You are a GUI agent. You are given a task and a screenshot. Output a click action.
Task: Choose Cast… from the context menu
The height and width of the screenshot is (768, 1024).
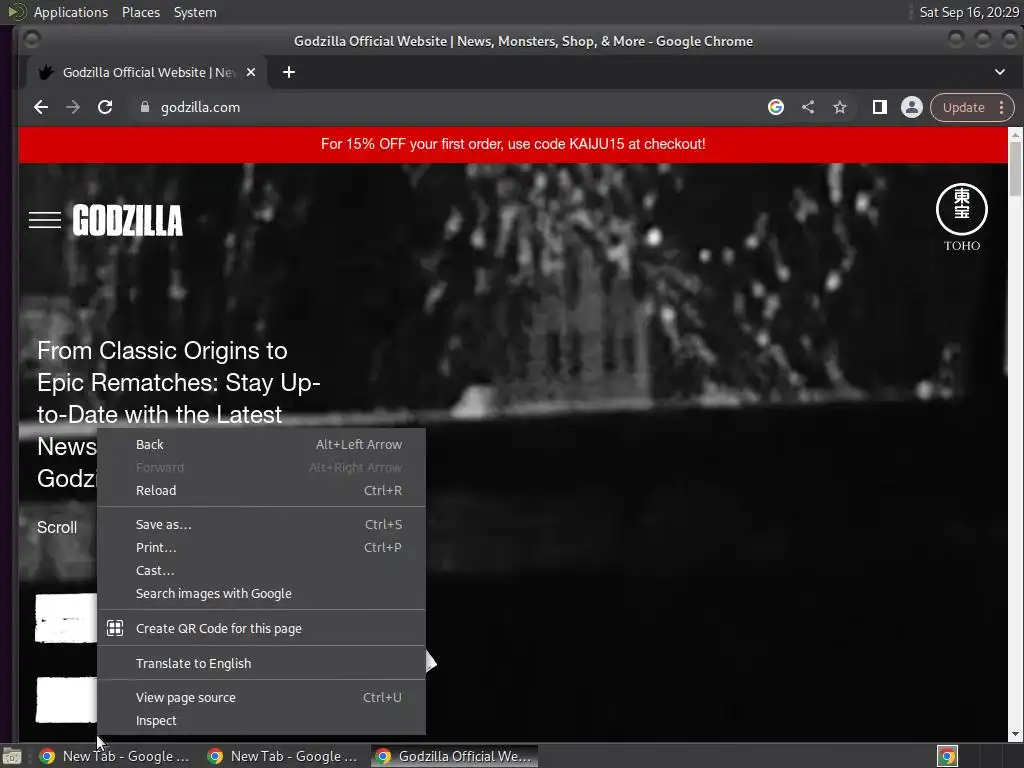(x=261, y=570)
